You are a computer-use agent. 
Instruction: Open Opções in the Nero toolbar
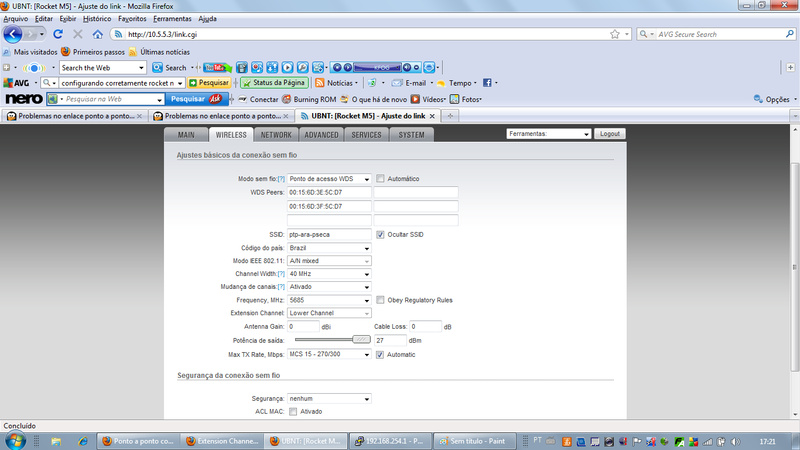pyautogui.click(x=772, y=99)
